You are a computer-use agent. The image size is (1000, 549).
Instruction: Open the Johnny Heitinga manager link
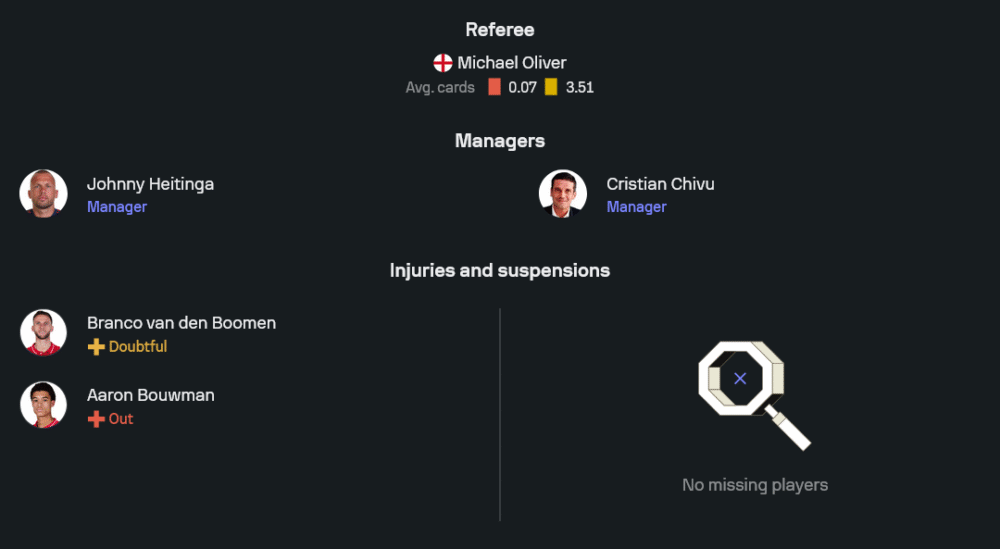coord(150,184)
